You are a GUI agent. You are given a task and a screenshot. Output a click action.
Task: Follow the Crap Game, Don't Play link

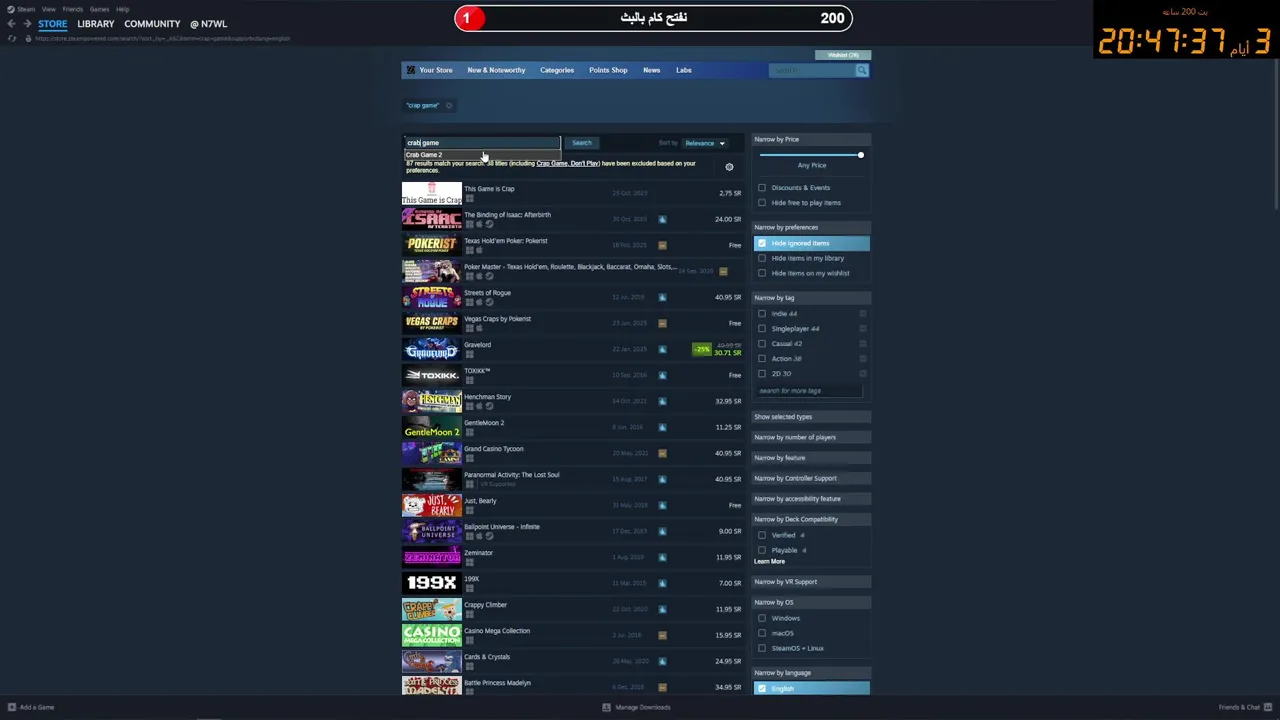568,163
